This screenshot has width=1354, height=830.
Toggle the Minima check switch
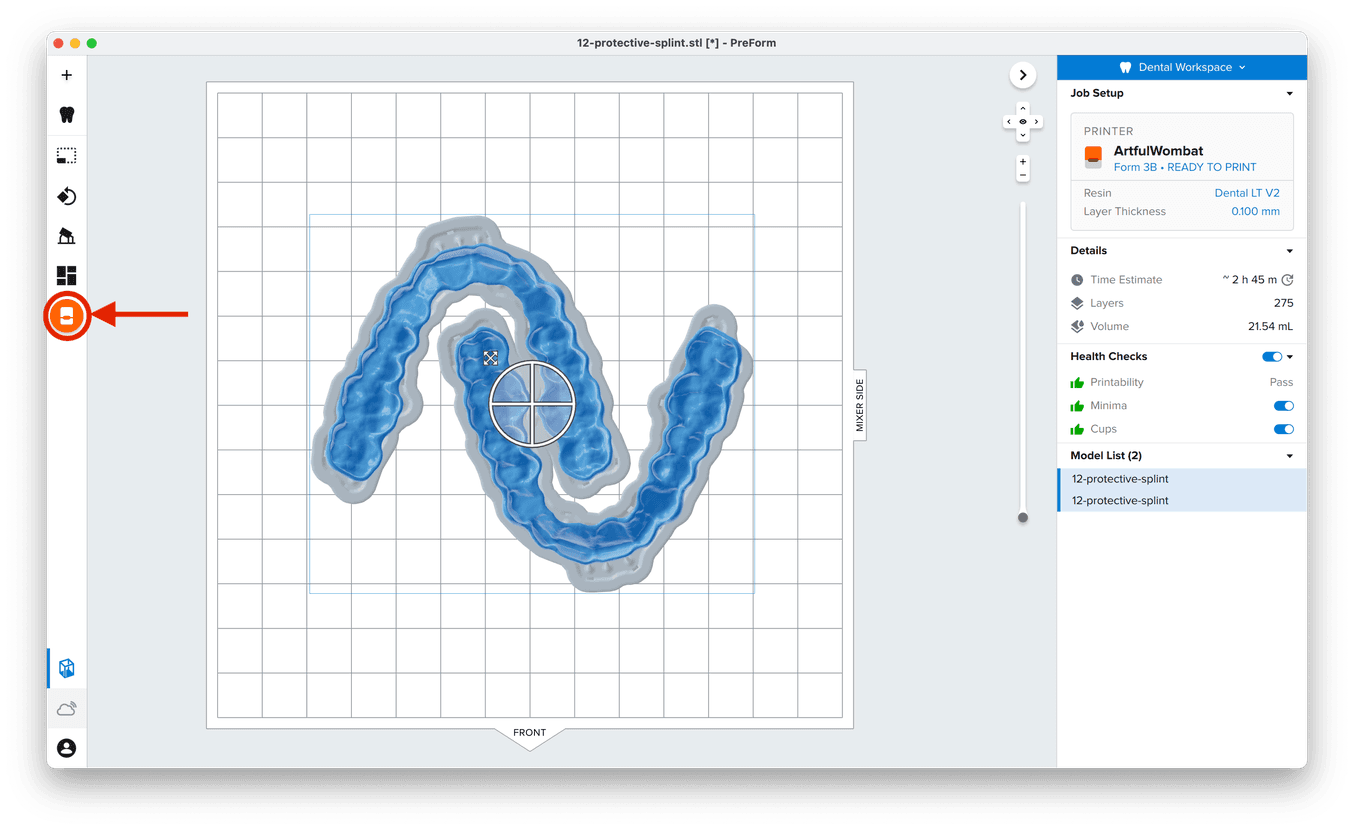click(x=1283, y=406)
